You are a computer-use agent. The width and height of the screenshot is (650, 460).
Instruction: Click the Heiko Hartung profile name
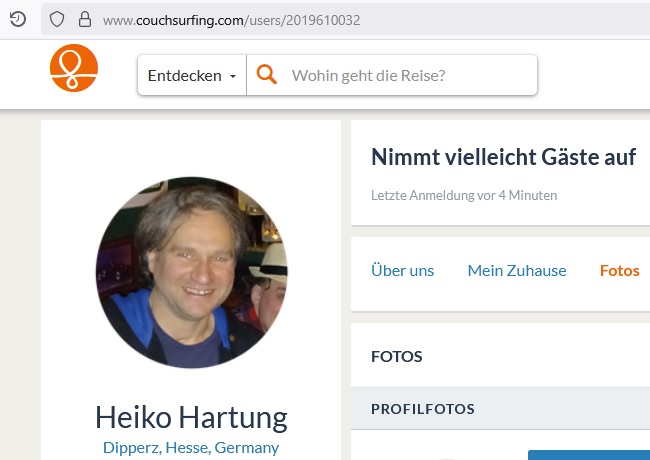pyautogui.click(x=191, y=416)
